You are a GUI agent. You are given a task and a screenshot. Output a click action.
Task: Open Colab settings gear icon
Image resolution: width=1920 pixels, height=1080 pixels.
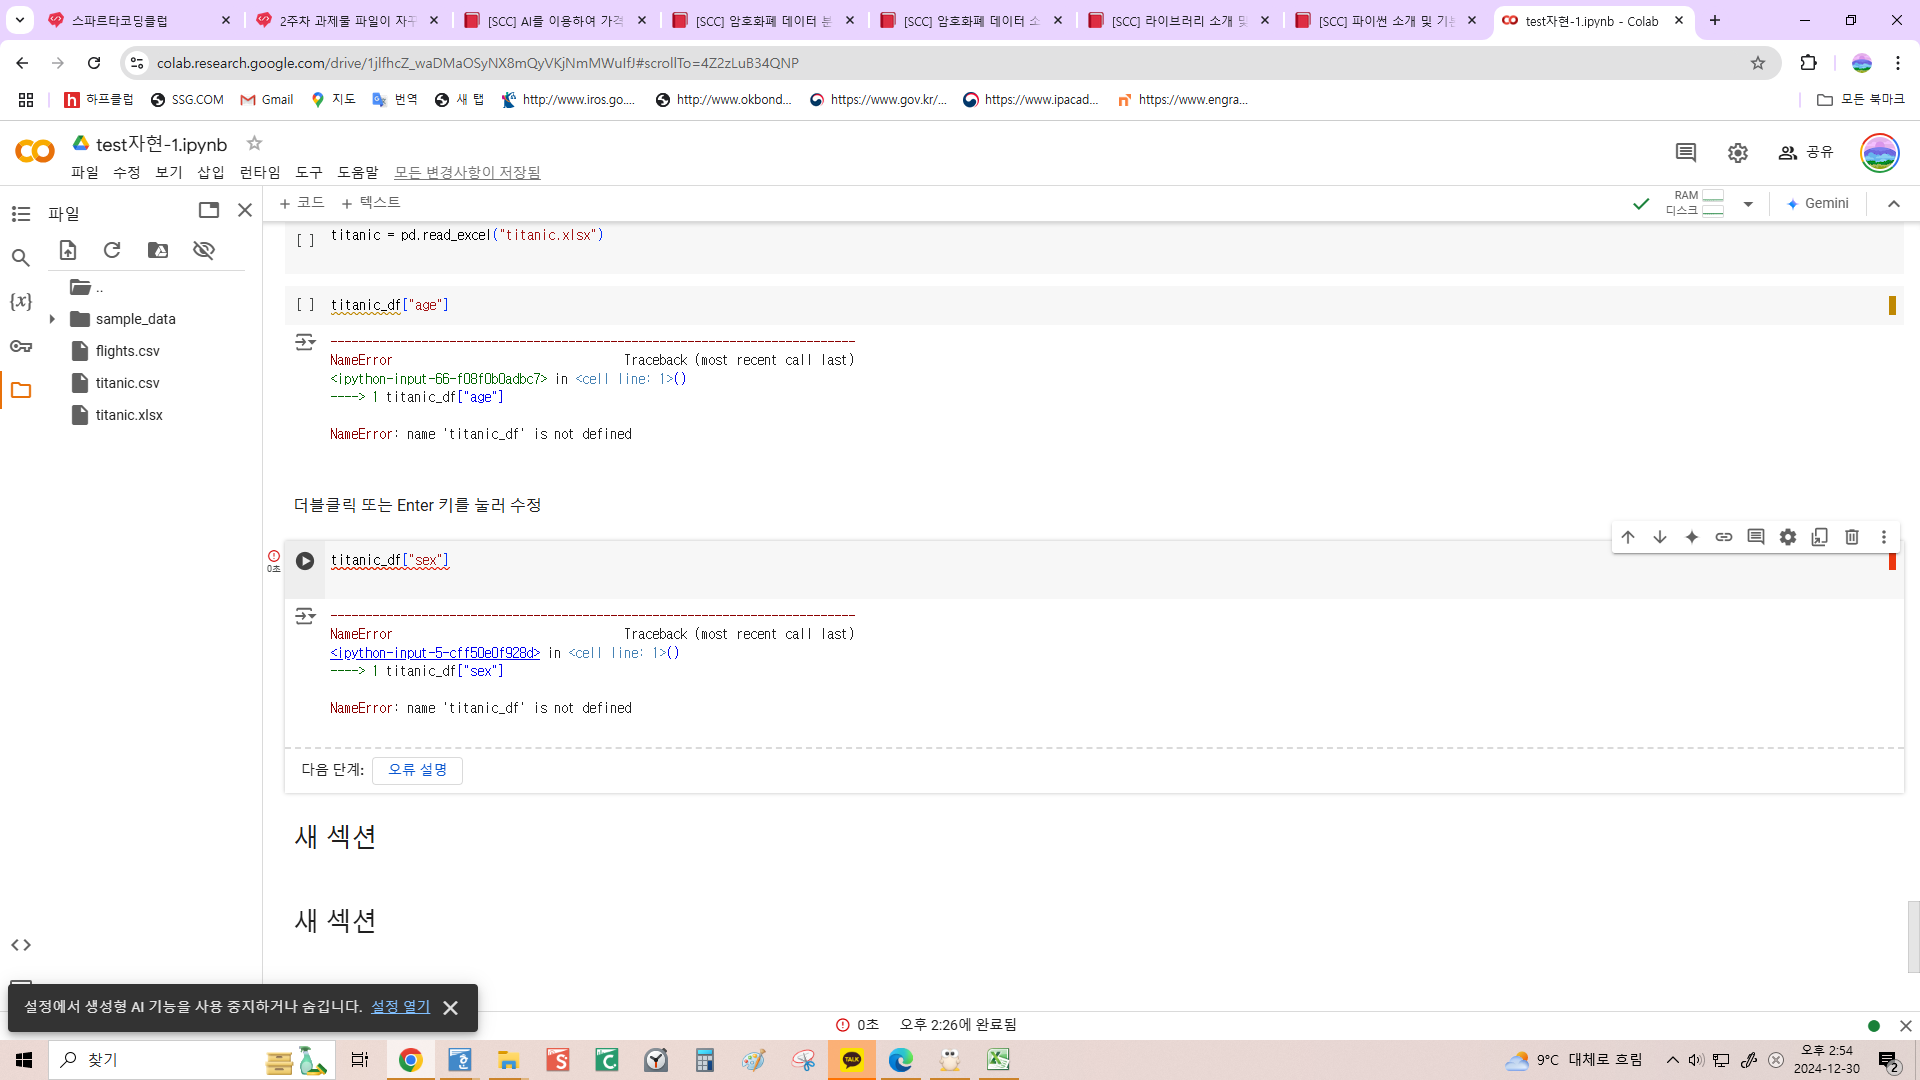coord(1738,153)
